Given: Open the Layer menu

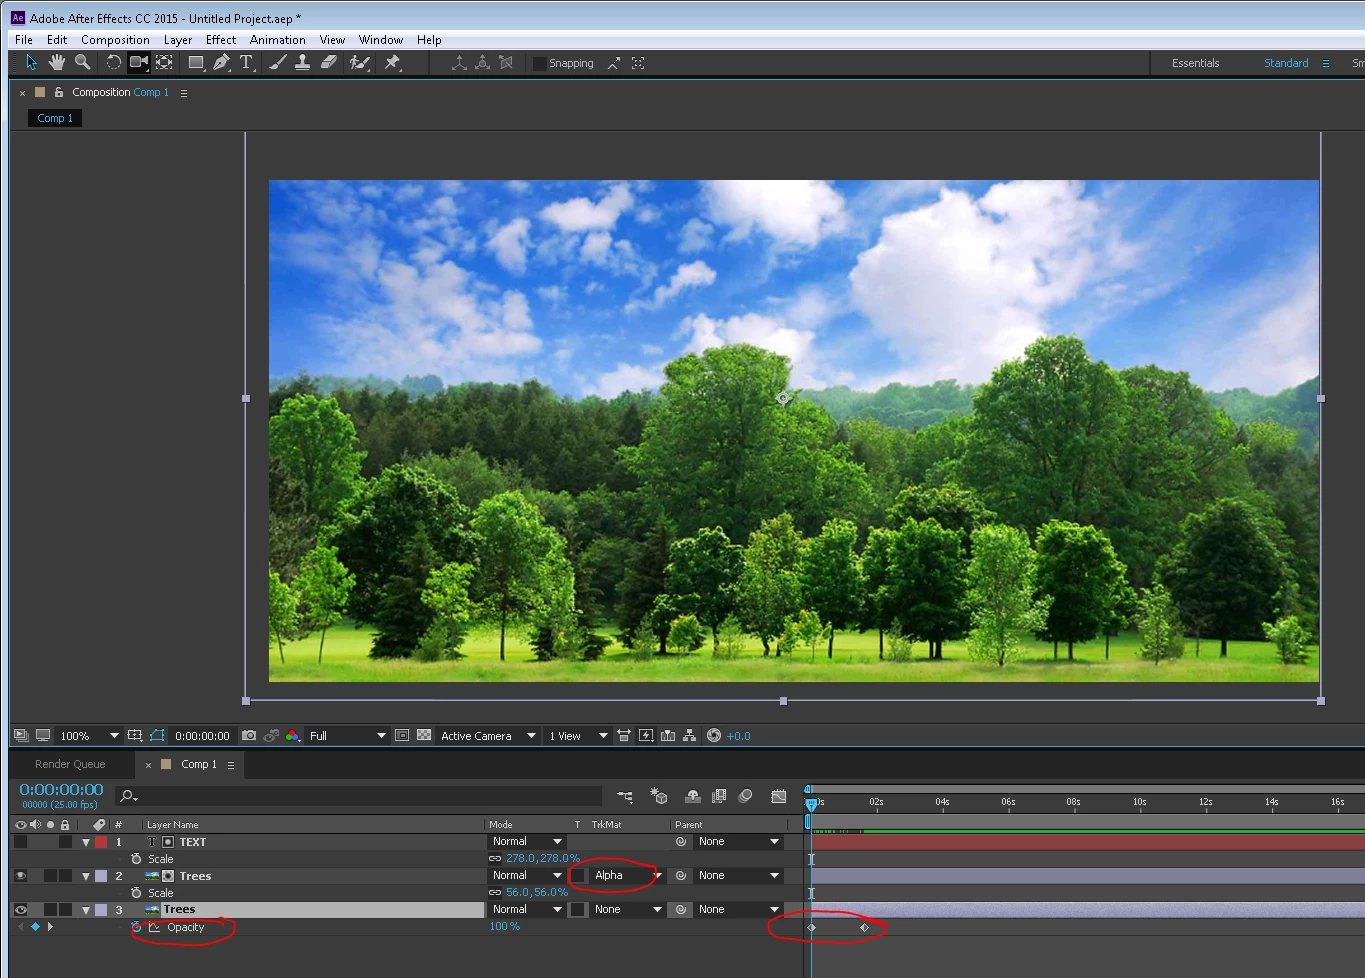Looking at the screenshot, I should [178, 40].
